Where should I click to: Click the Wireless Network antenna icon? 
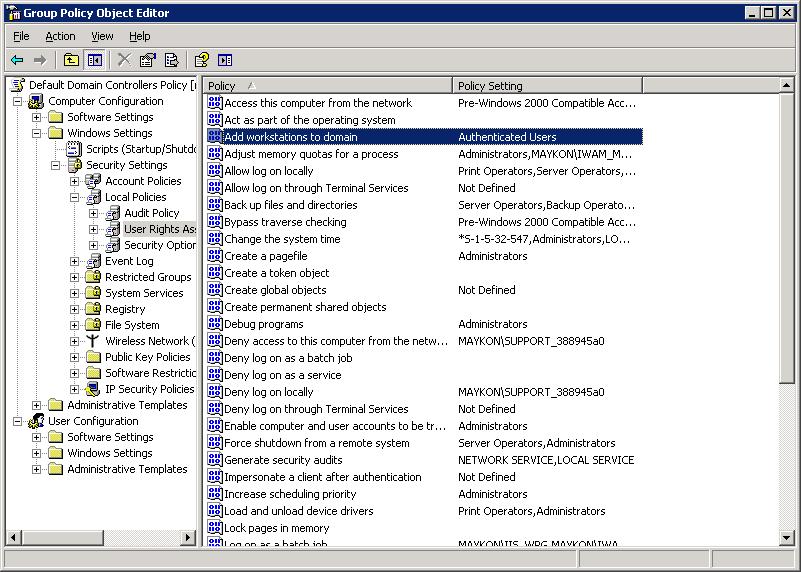point(93,341)
